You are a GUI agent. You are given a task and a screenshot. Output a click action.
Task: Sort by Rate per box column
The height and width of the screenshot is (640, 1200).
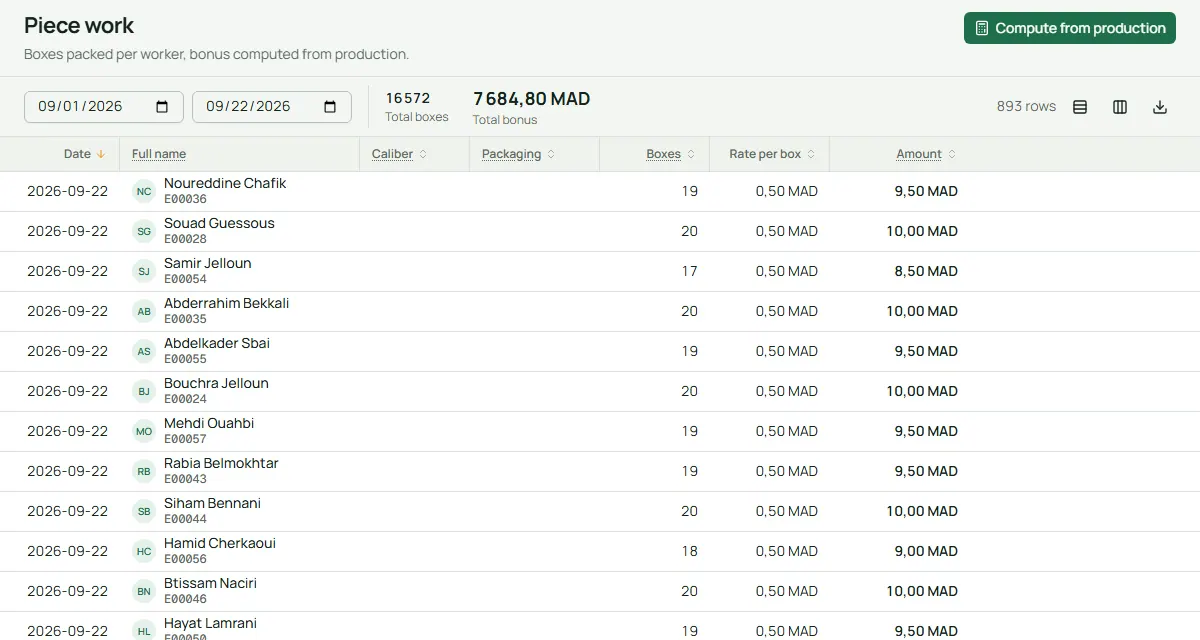tap(772, 154)
